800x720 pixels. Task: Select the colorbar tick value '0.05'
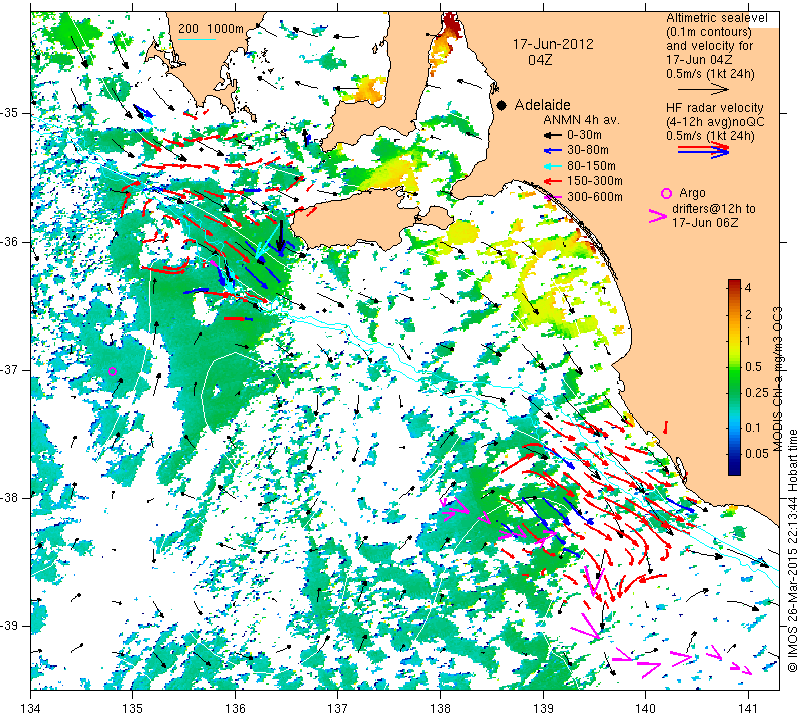(x=757, y=454)
